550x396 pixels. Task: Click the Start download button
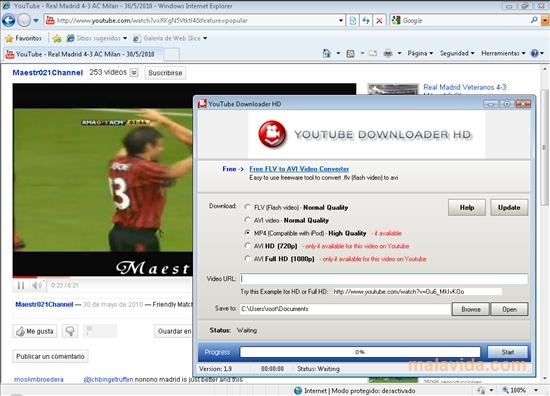[x=508, y=352]
